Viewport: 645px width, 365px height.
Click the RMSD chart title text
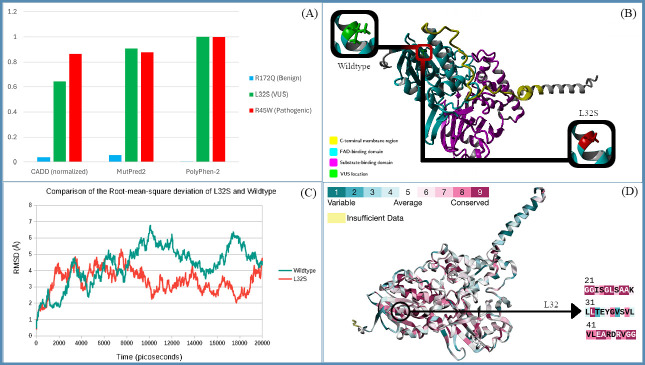pos(161,191)
